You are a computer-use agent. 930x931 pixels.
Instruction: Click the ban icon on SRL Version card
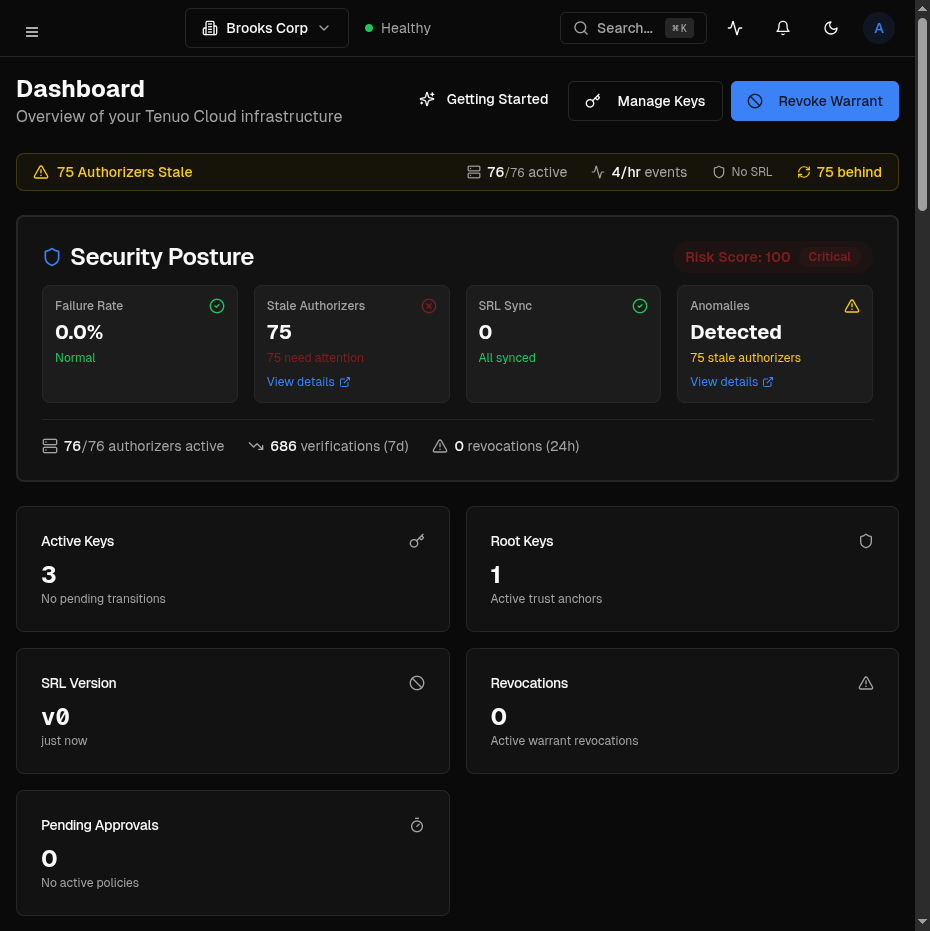[417, 683]
